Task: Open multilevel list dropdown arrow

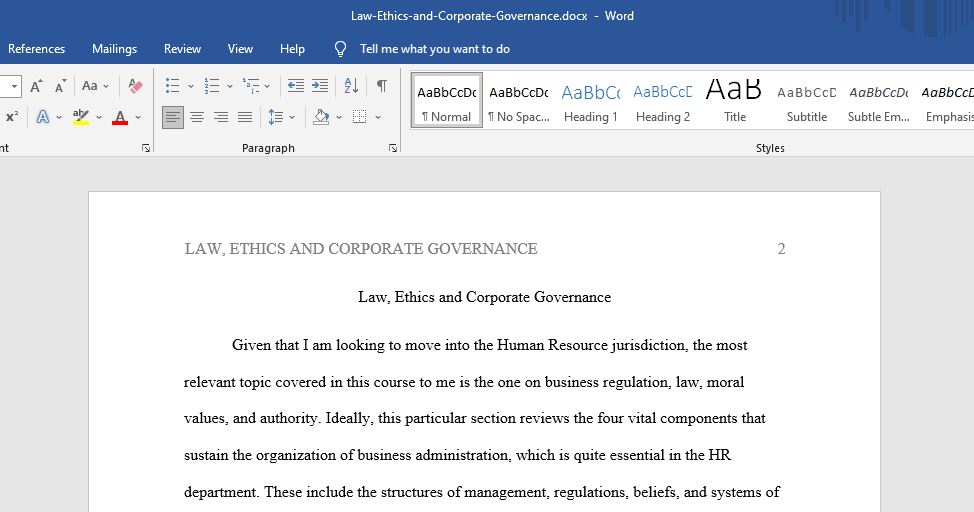Action: pyautogui.click(x=267, y=86)
